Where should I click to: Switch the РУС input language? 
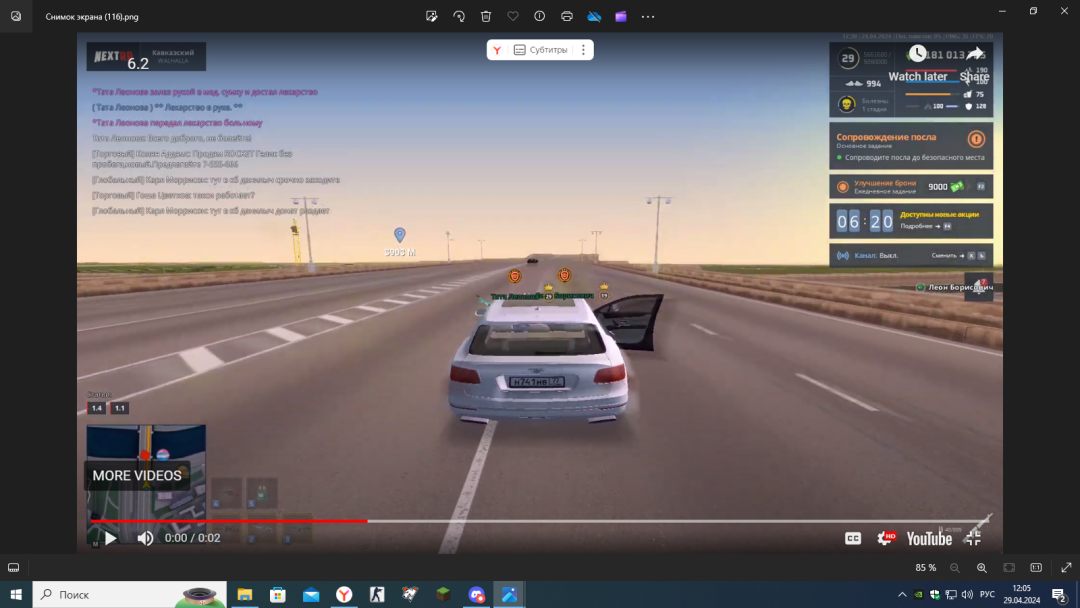(987, 594)
